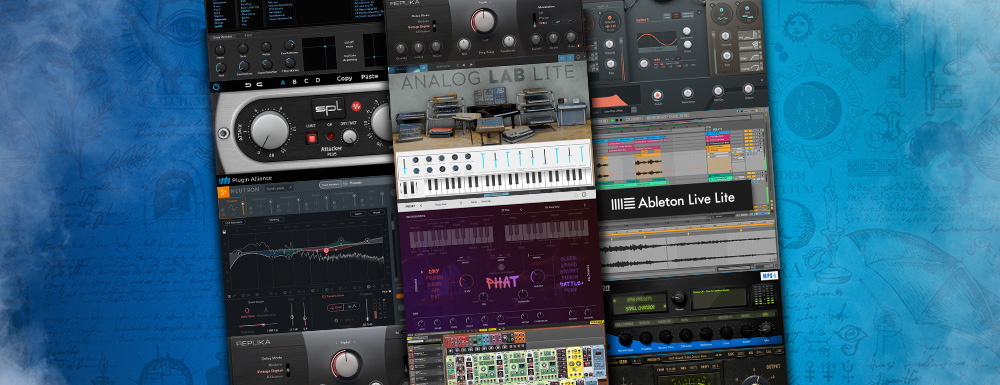Click the Mix knob in top Replika

pos(464,45)
